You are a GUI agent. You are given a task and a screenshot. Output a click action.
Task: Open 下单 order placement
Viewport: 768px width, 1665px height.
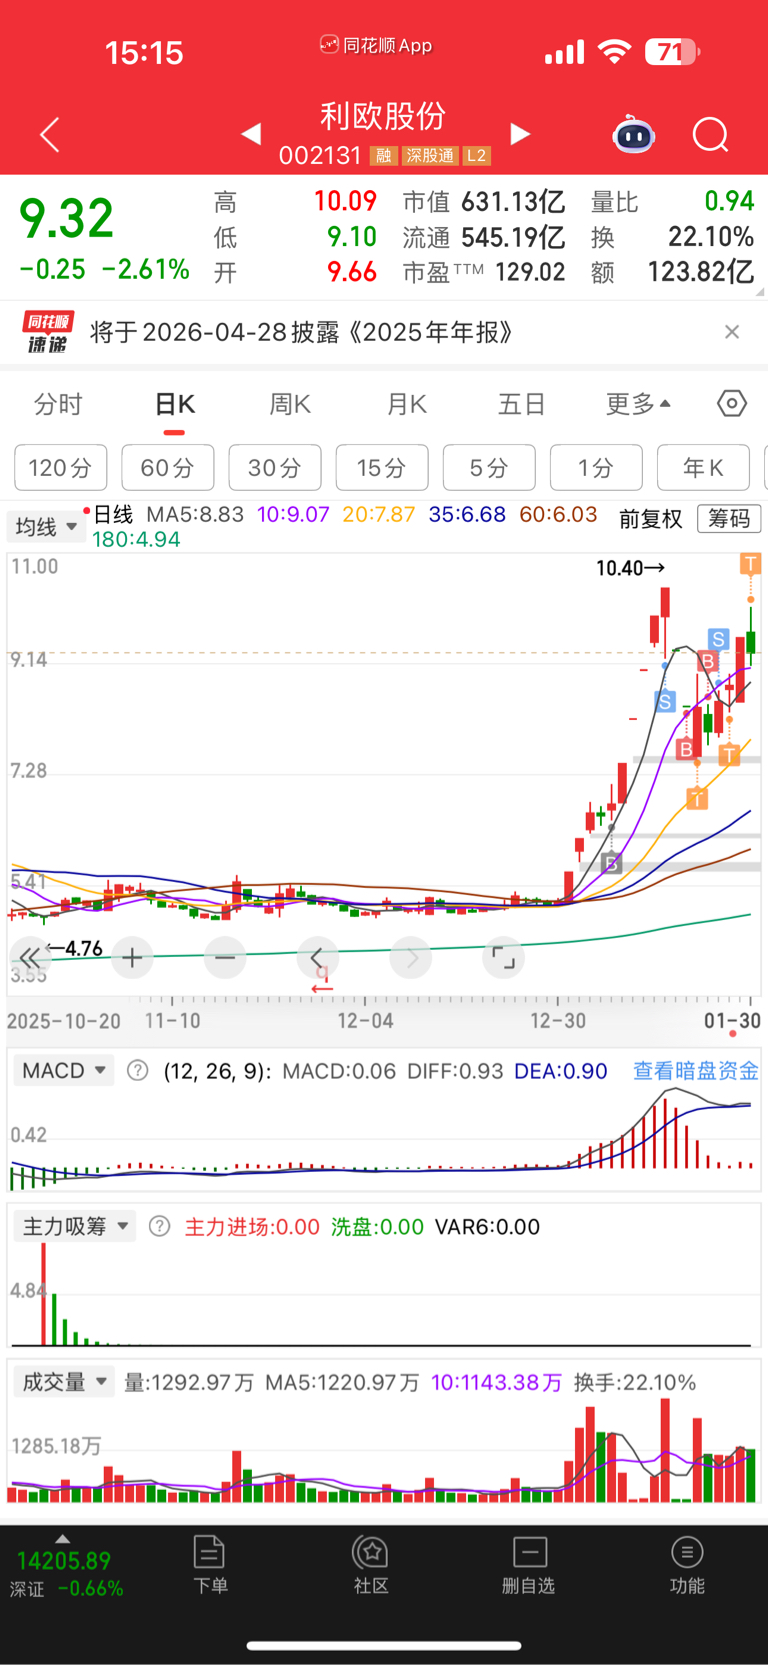tap(210, 1565)
